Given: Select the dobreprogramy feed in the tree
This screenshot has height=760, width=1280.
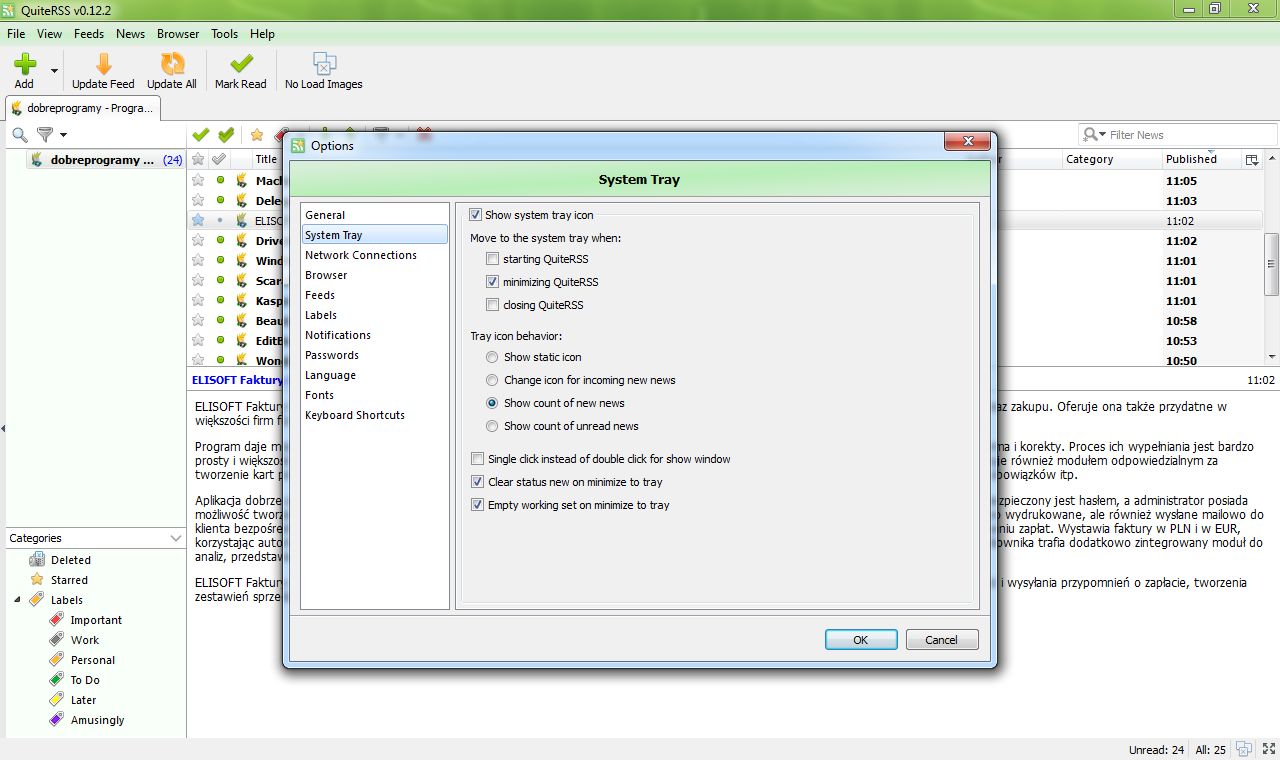Looking at the screenshot, I should pos(103,159).
